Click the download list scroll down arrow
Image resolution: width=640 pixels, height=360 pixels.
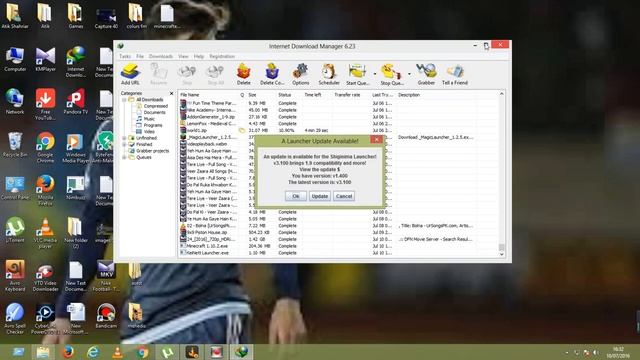point(502,254)
